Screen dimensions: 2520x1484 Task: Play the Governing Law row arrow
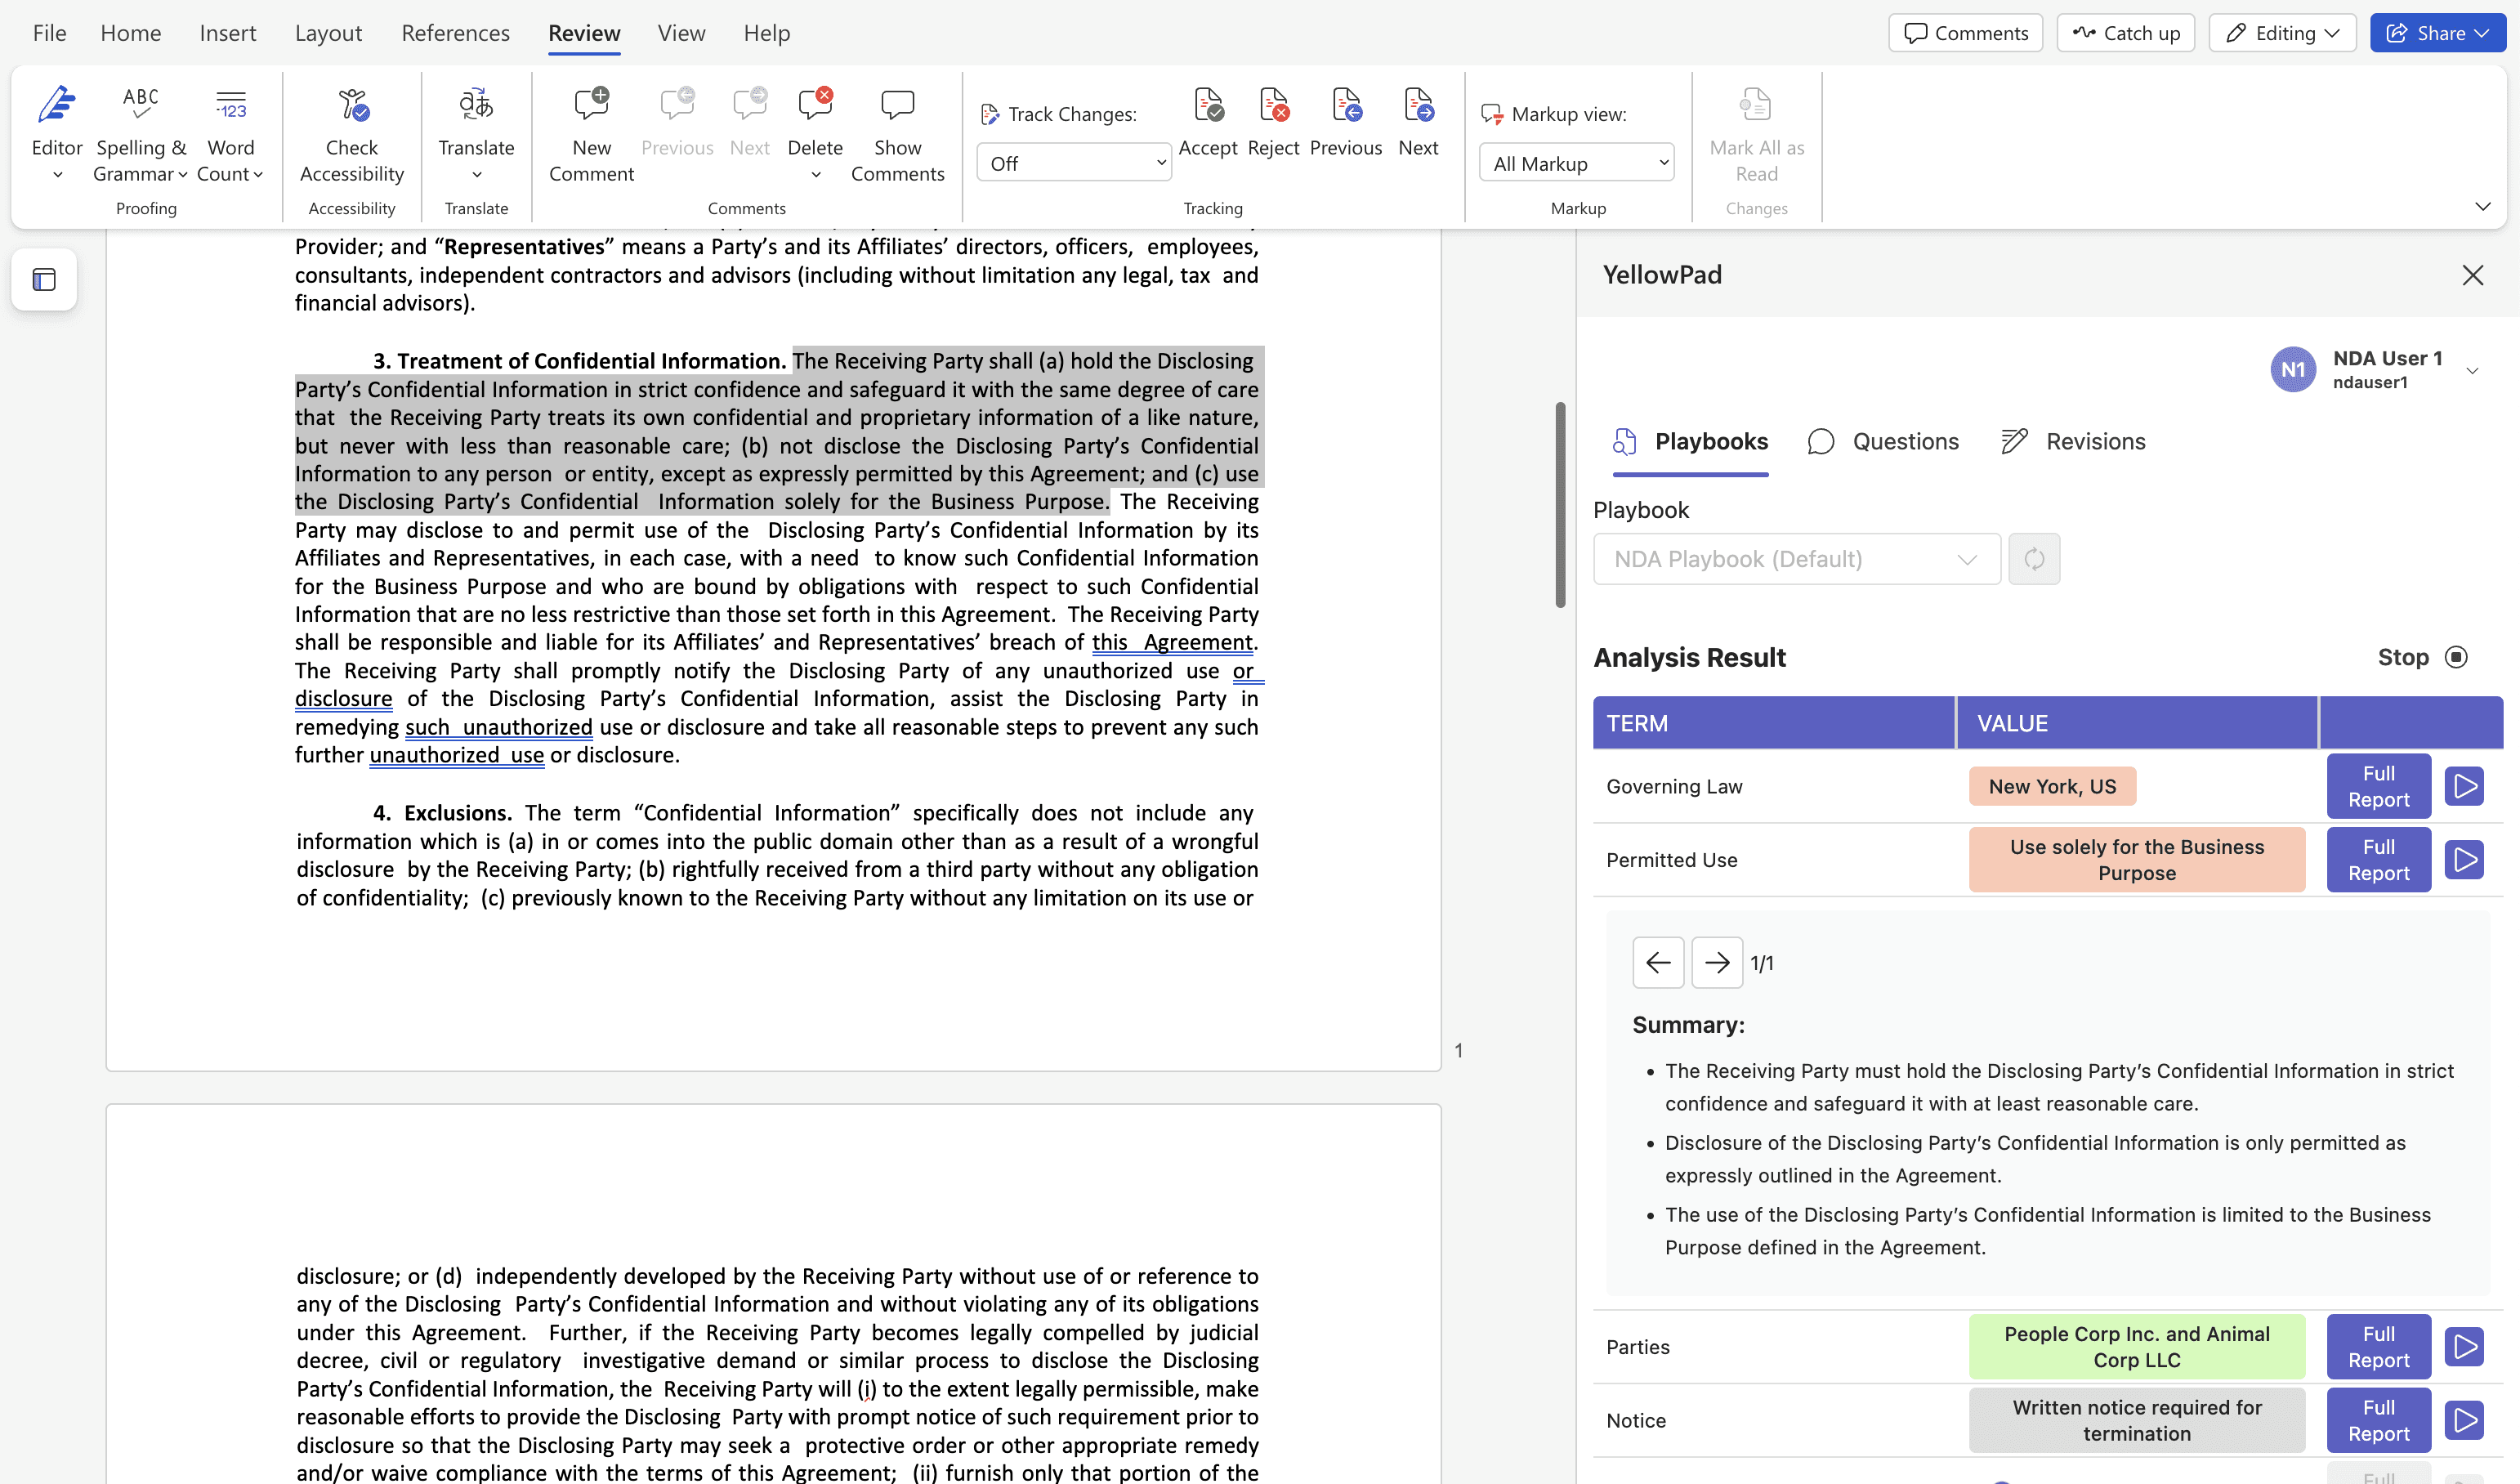[x=2464, y=786]
